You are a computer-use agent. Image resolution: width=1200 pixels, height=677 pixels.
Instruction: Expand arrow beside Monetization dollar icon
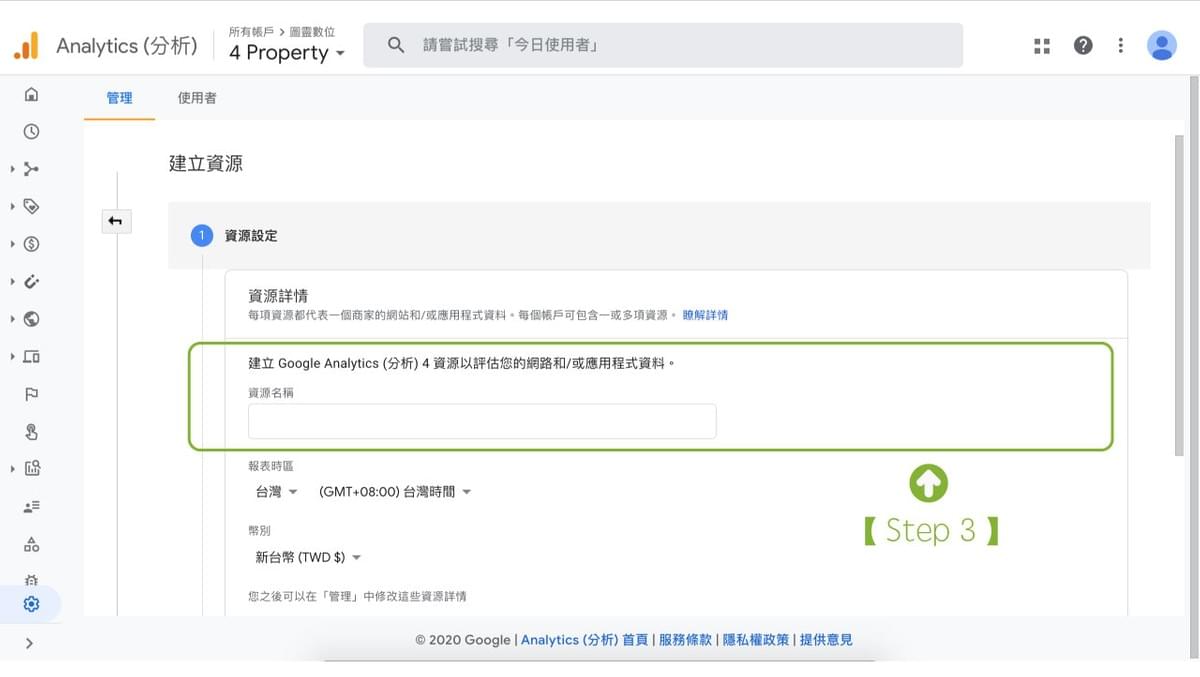[12, 244]
